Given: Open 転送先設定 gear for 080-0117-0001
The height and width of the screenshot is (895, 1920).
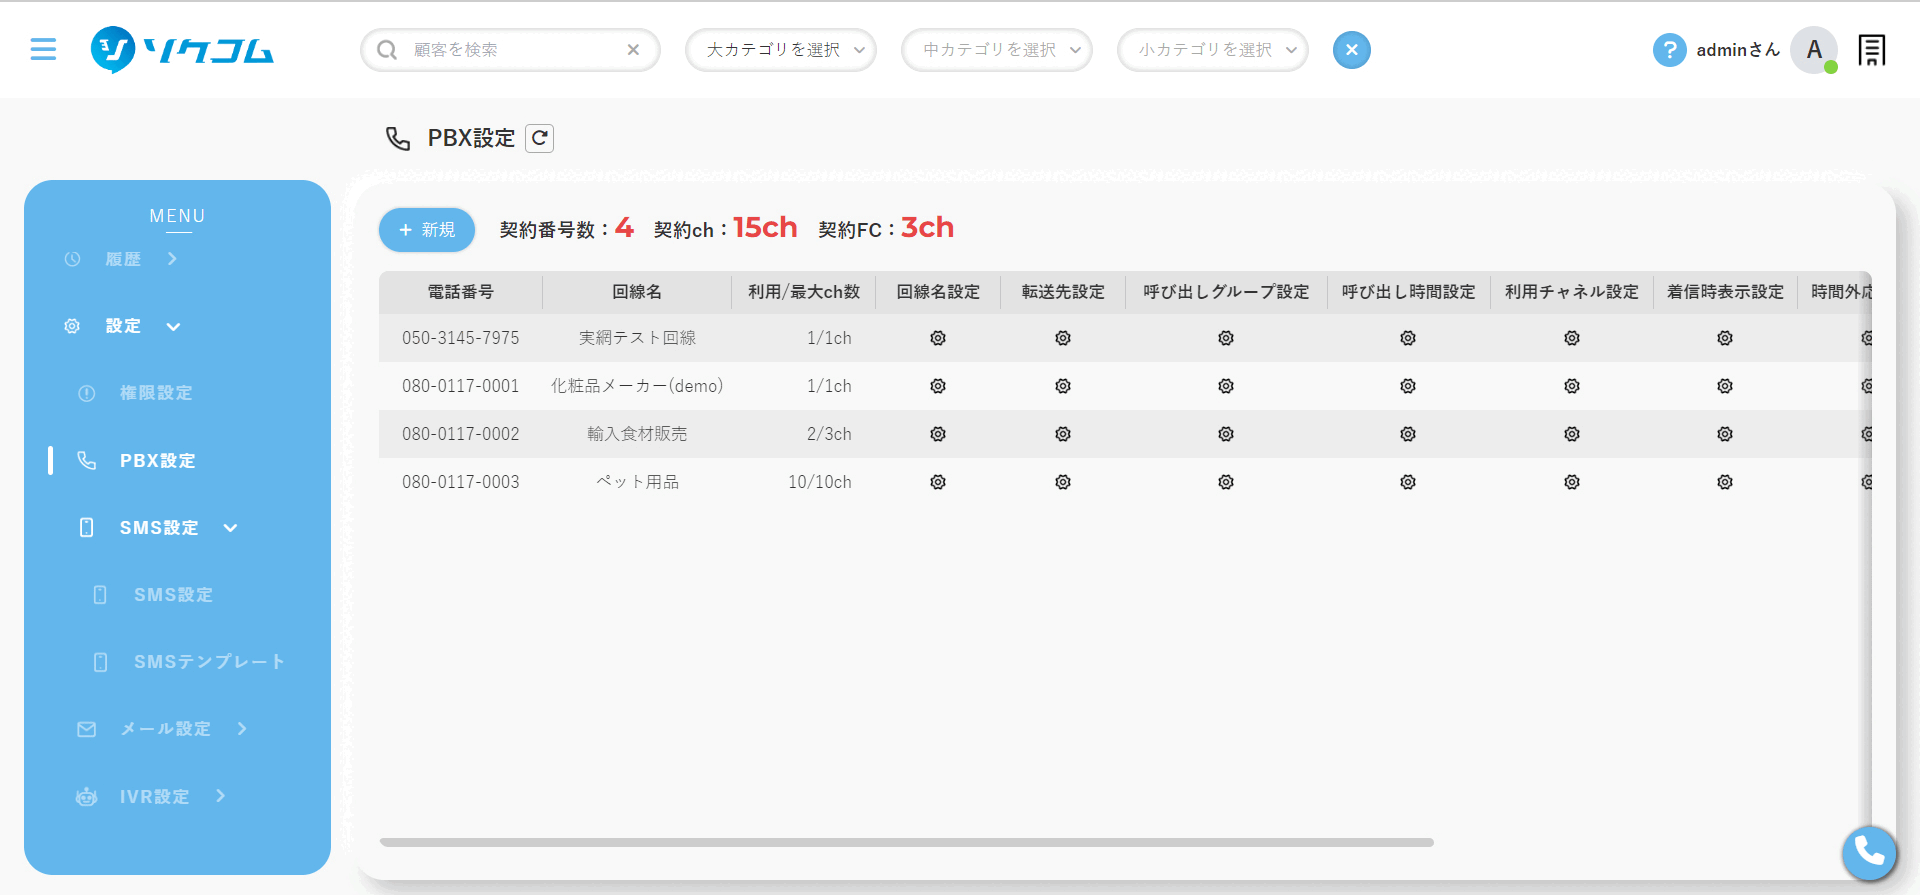Looking at the screenshot, I should [x=1063, y=386].
